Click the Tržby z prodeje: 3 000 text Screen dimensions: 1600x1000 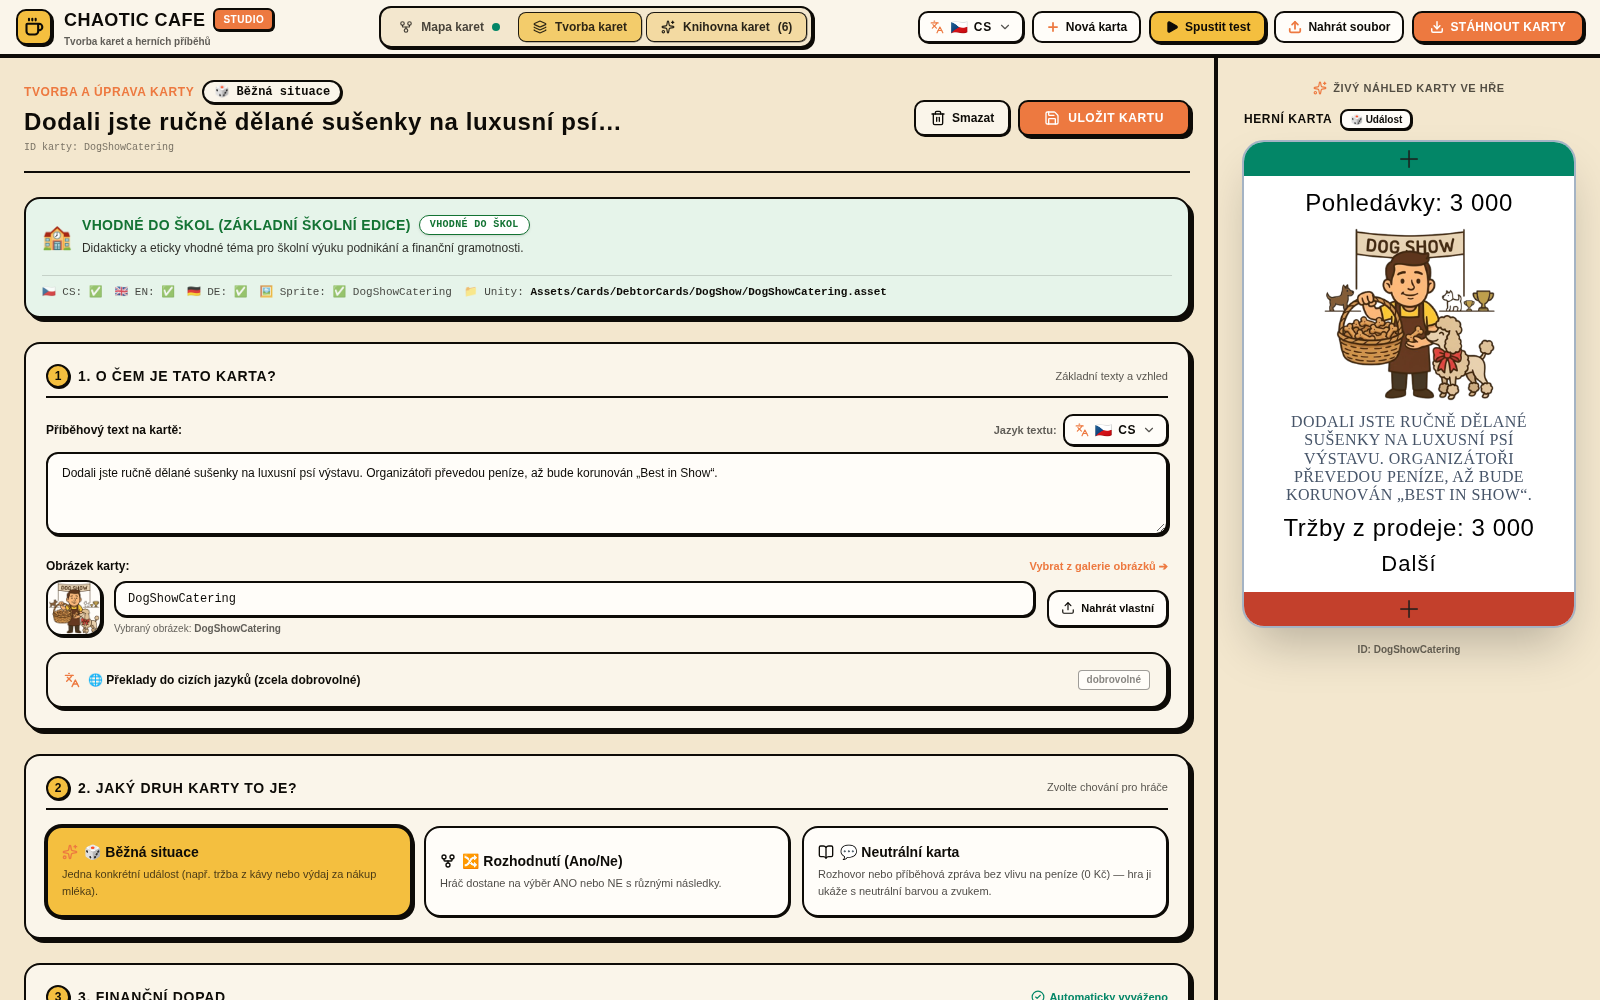pyautogui.click(x=1408, y=528)
